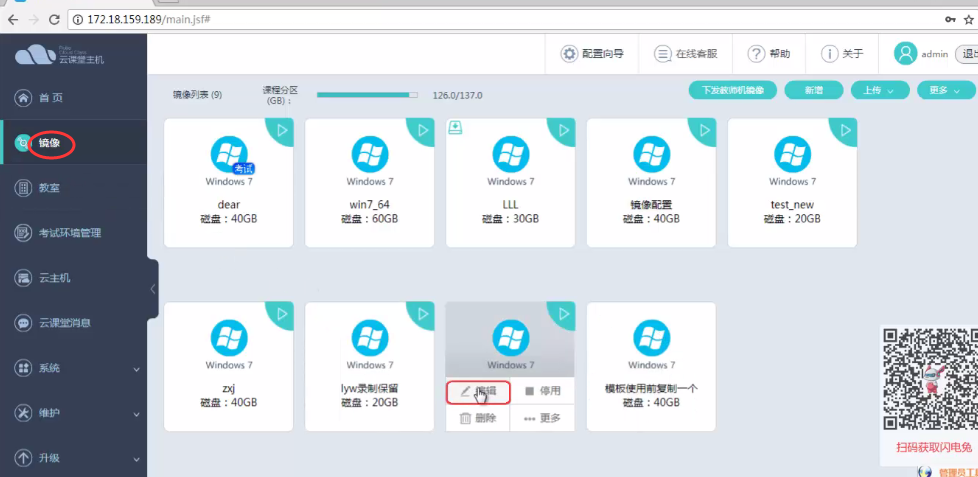Open 镜像 section in the sidebar
The width and height of the screenshot is (978, 477).
pyautogui.click(x=74, y=143)
